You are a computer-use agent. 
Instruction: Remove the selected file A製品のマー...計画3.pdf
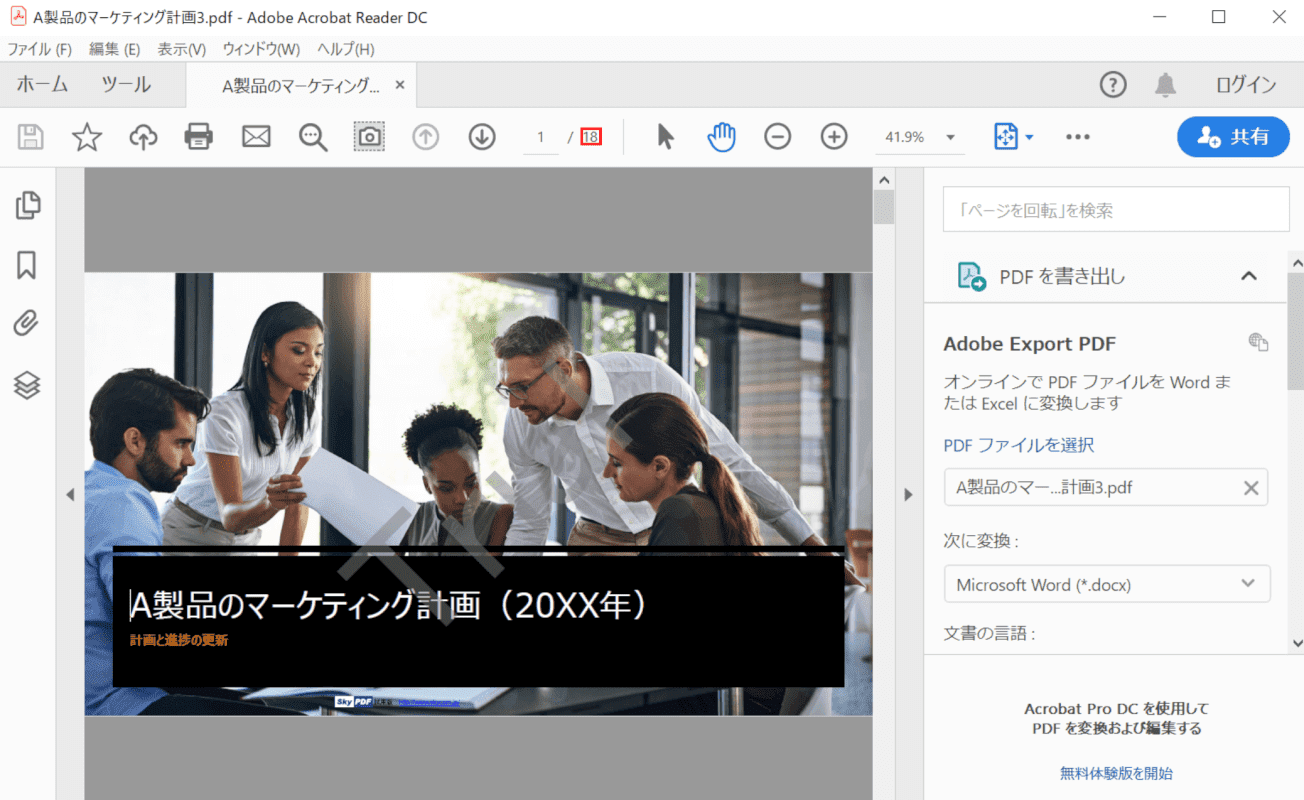(1251, 488)
